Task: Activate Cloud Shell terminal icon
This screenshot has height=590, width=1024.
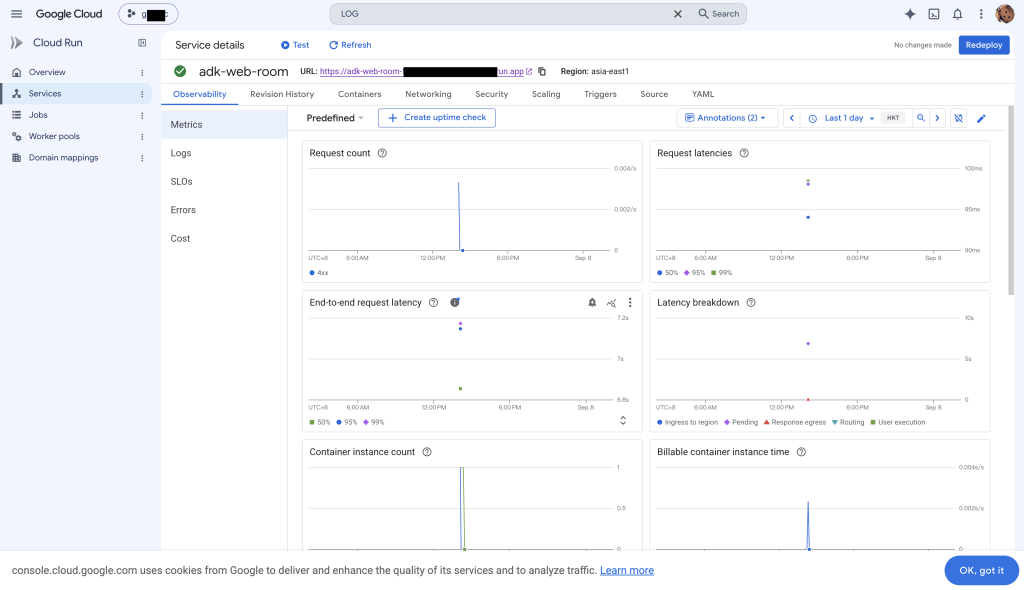Action: tap(934, 14)
